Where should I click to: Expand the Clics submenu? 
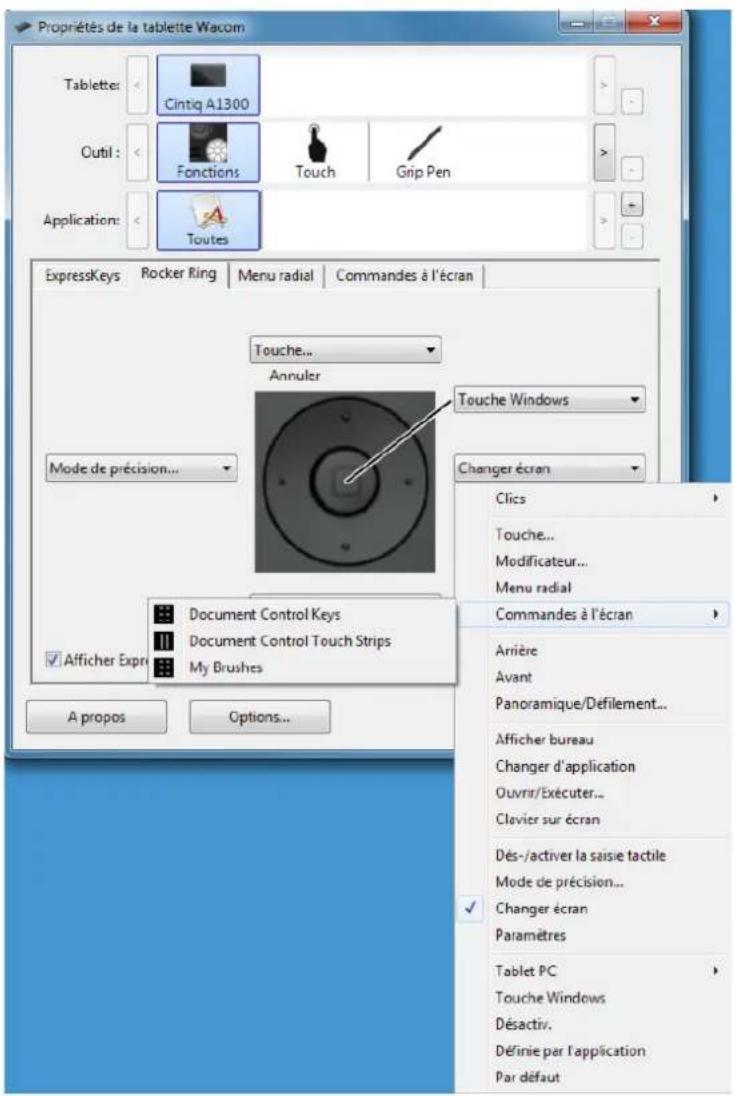point(593,498)
